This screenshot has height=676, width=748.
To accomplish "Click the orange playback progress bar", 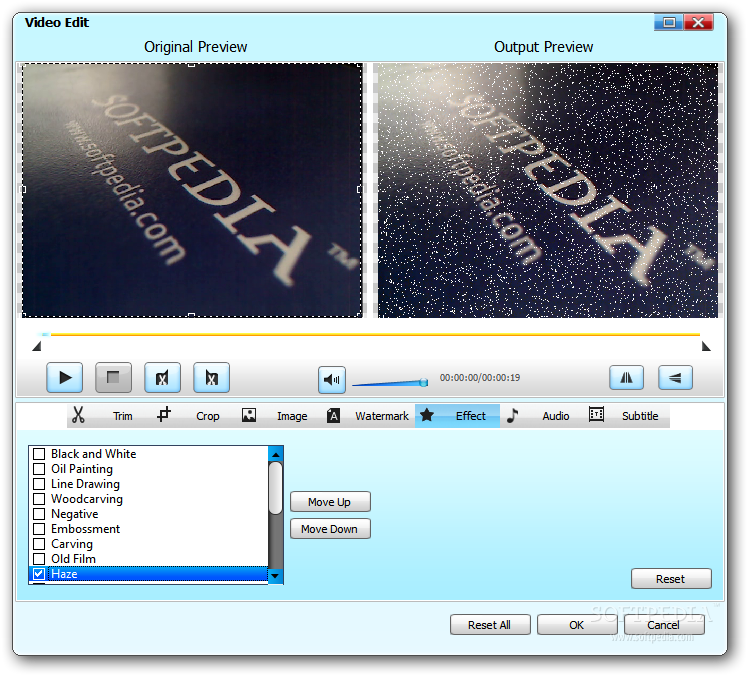I will [375, 334].
